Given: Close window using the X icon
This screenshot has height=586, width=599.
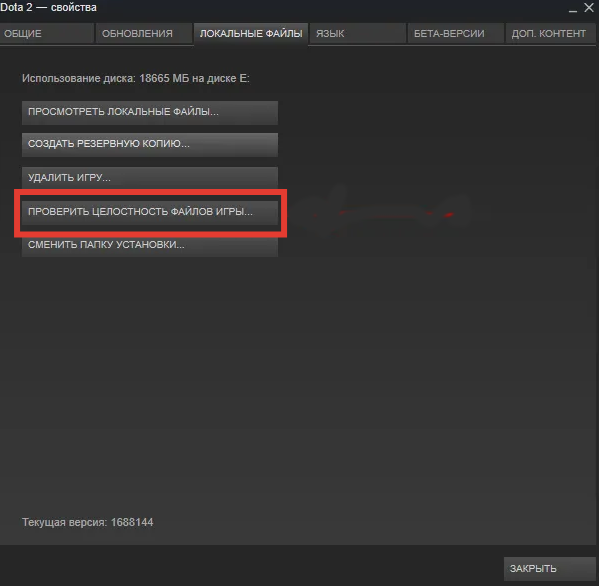Looking at the screenshot, I should [x=589, y=7].
